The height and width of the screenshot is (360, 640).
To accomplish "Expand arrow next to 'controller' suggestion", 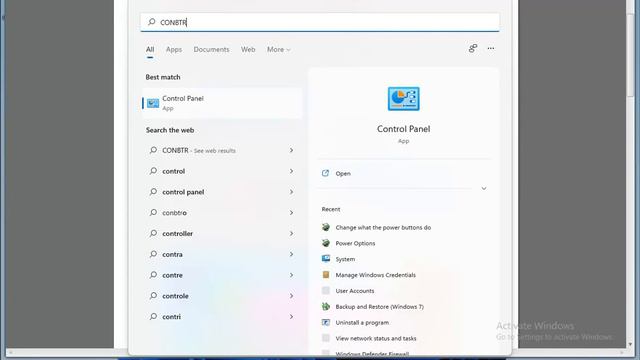I will pyautogui.click(x=291, y=233).
